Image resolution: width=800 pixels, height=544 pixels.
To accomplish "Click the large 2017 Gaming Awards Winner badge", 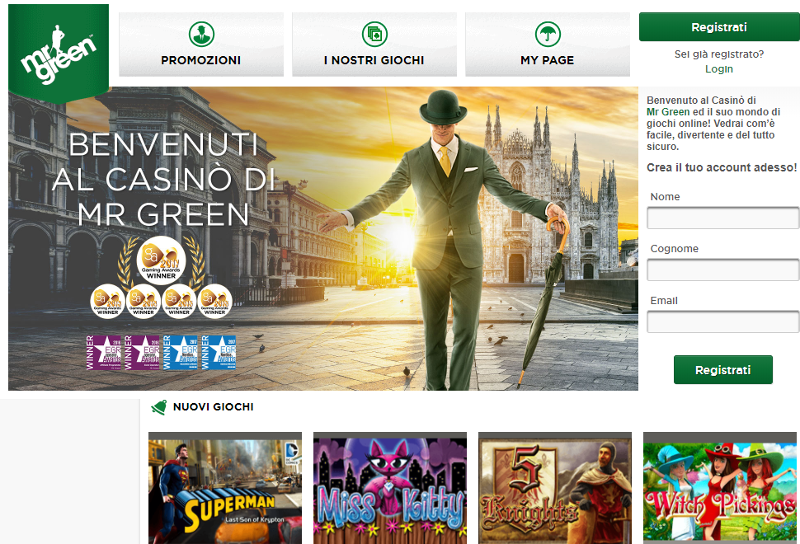I will coord(161,260).
